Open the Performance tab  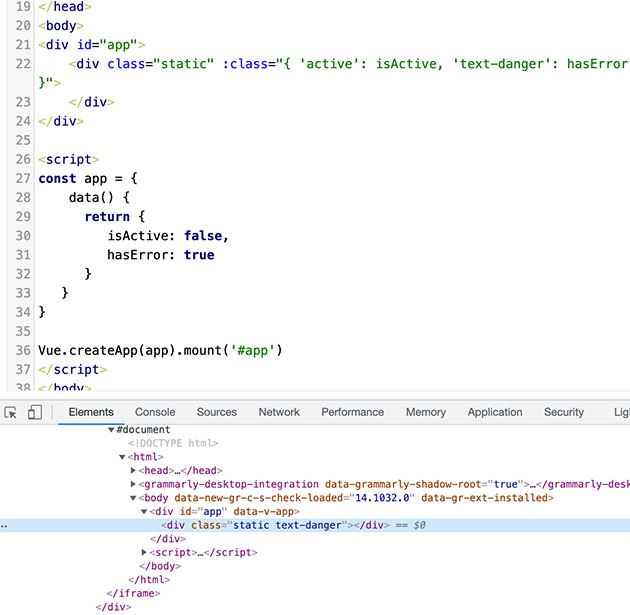coord(352,412)
